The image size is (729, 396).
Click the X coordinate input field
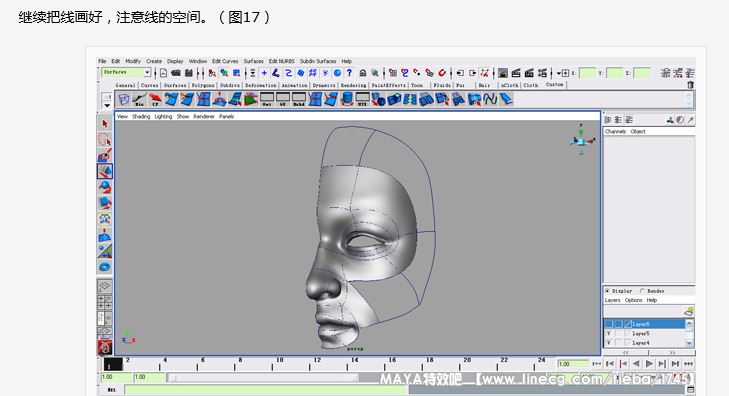pos(587,73)
